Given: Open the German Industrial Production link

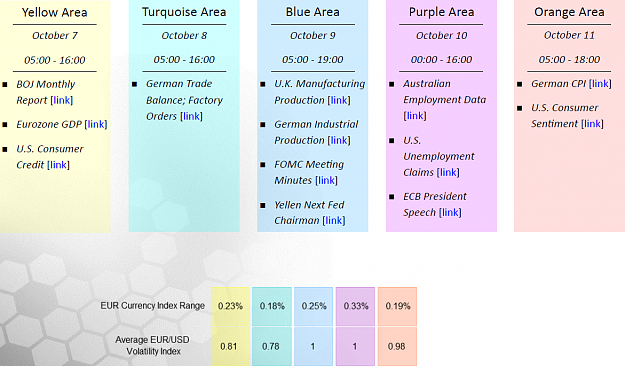Looking at the screenshot, I should click(339, 140).
